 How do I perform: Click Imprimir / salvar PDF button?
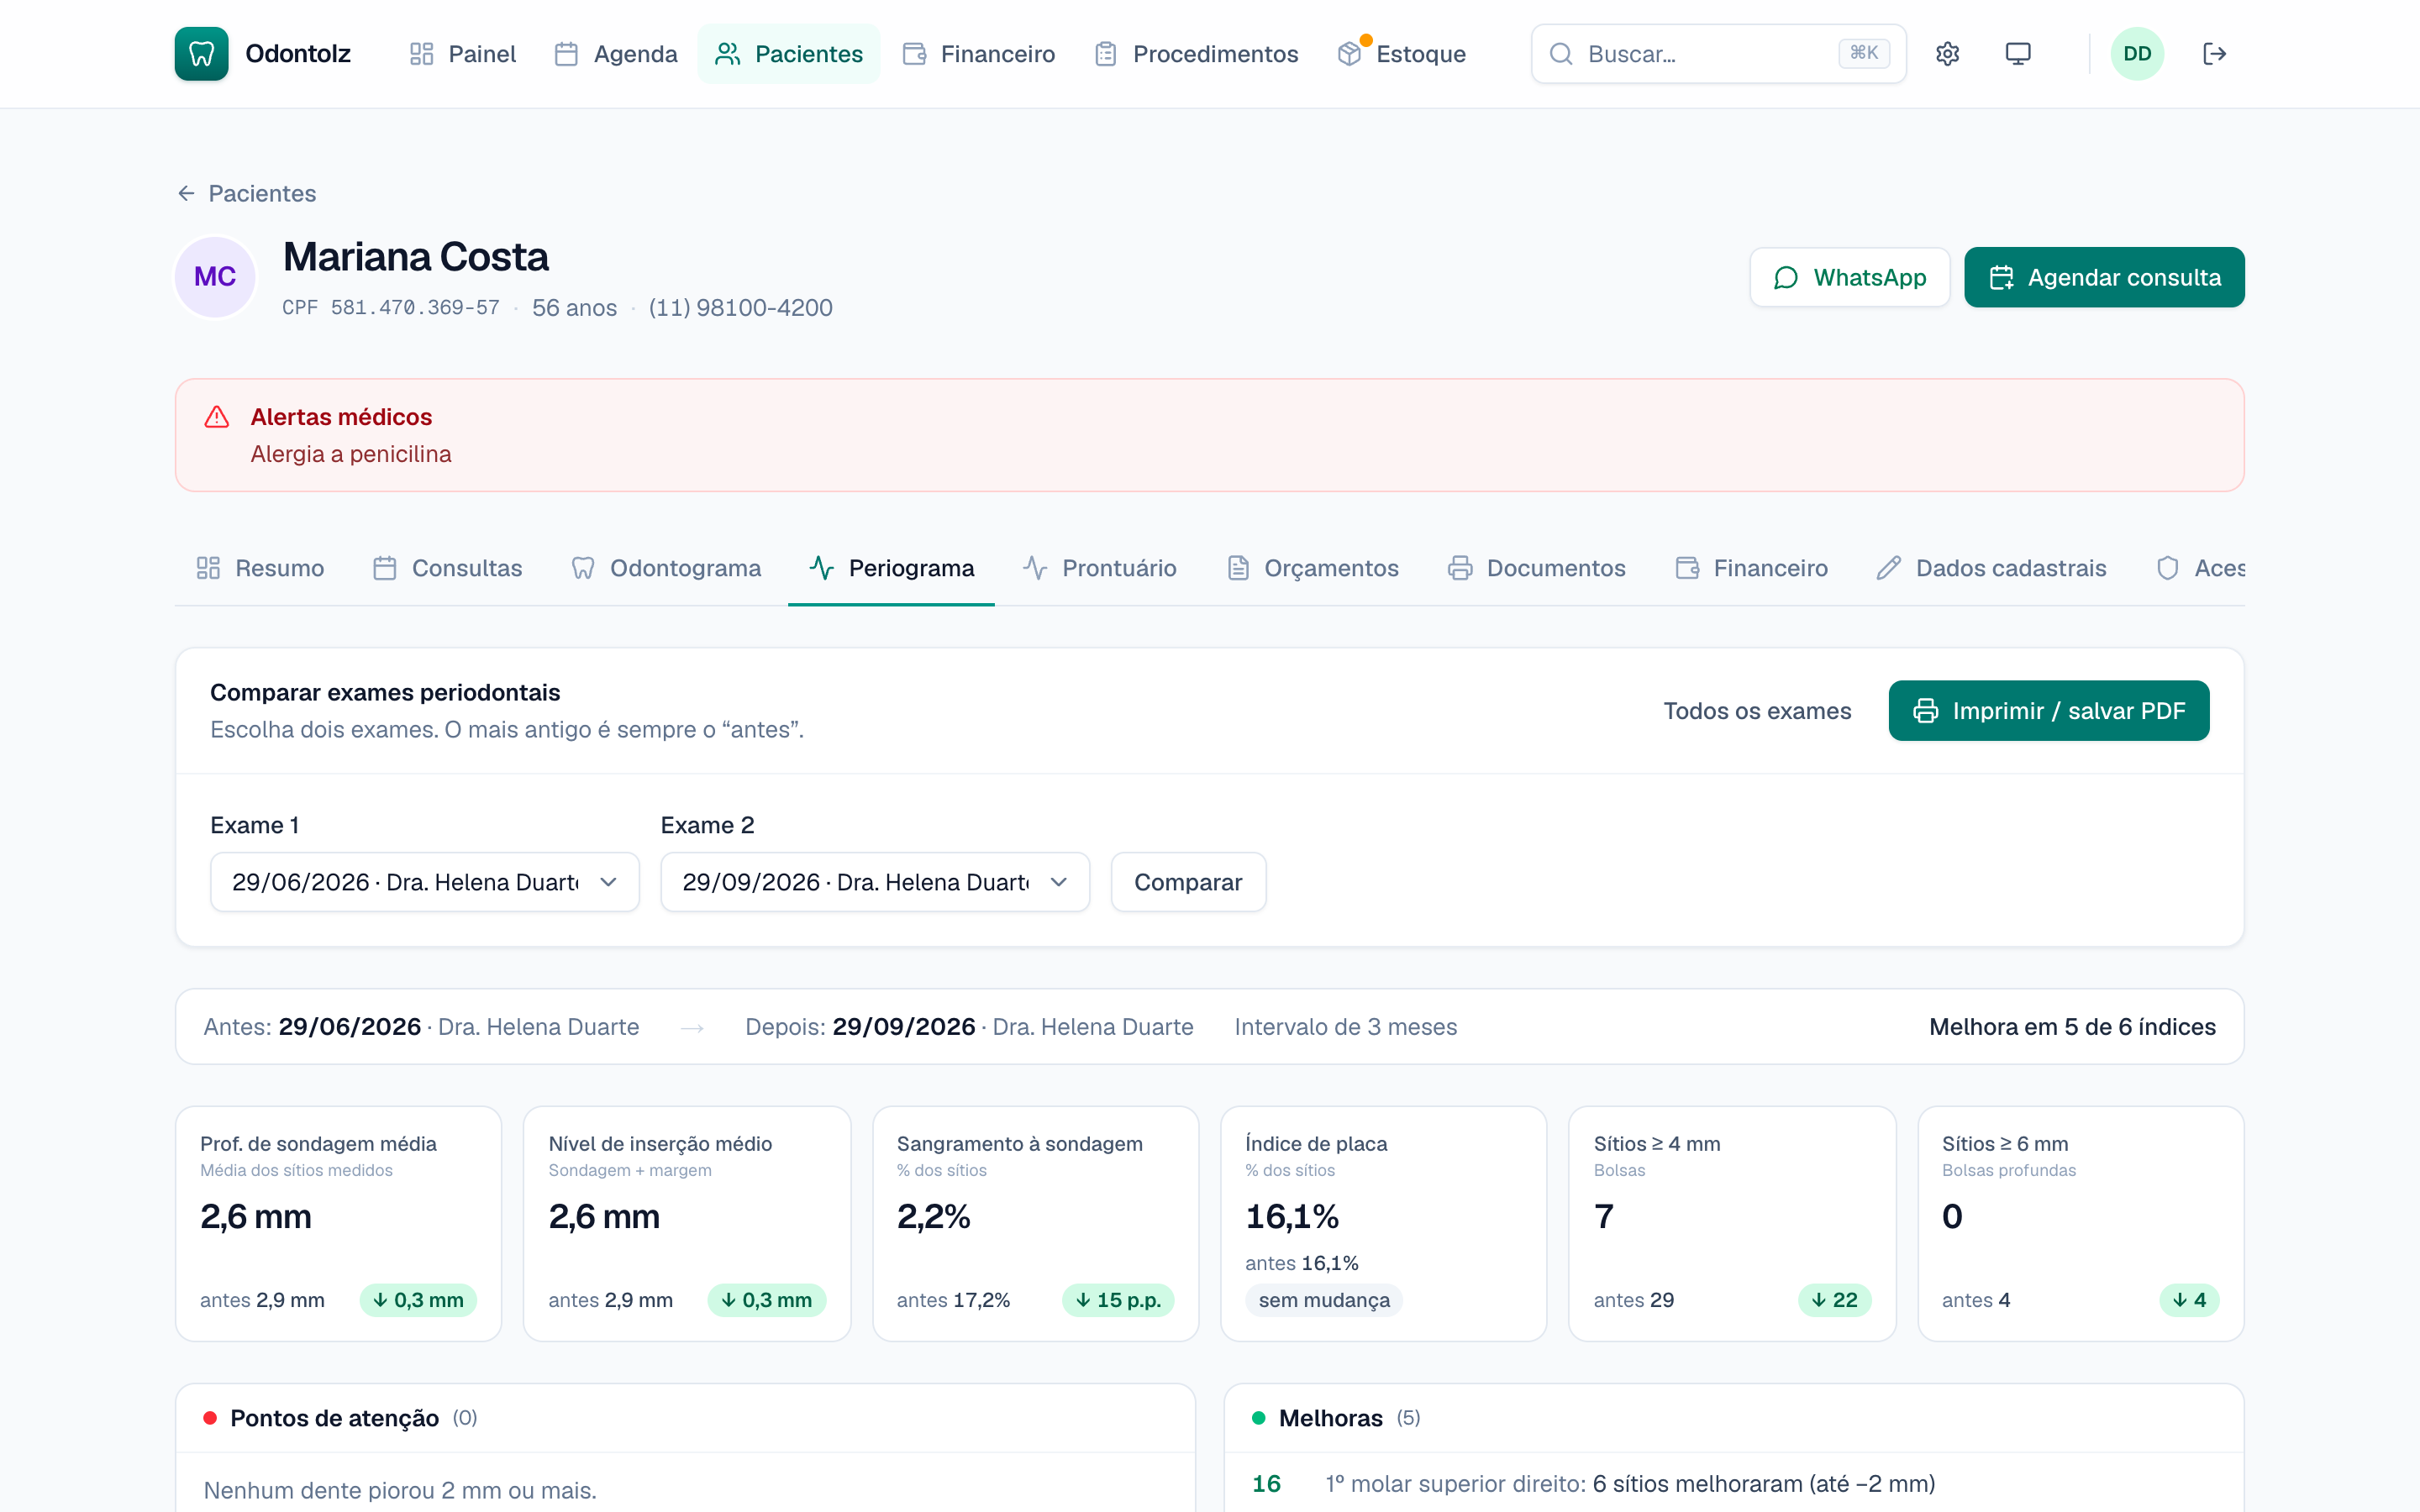coord(2048,711)
